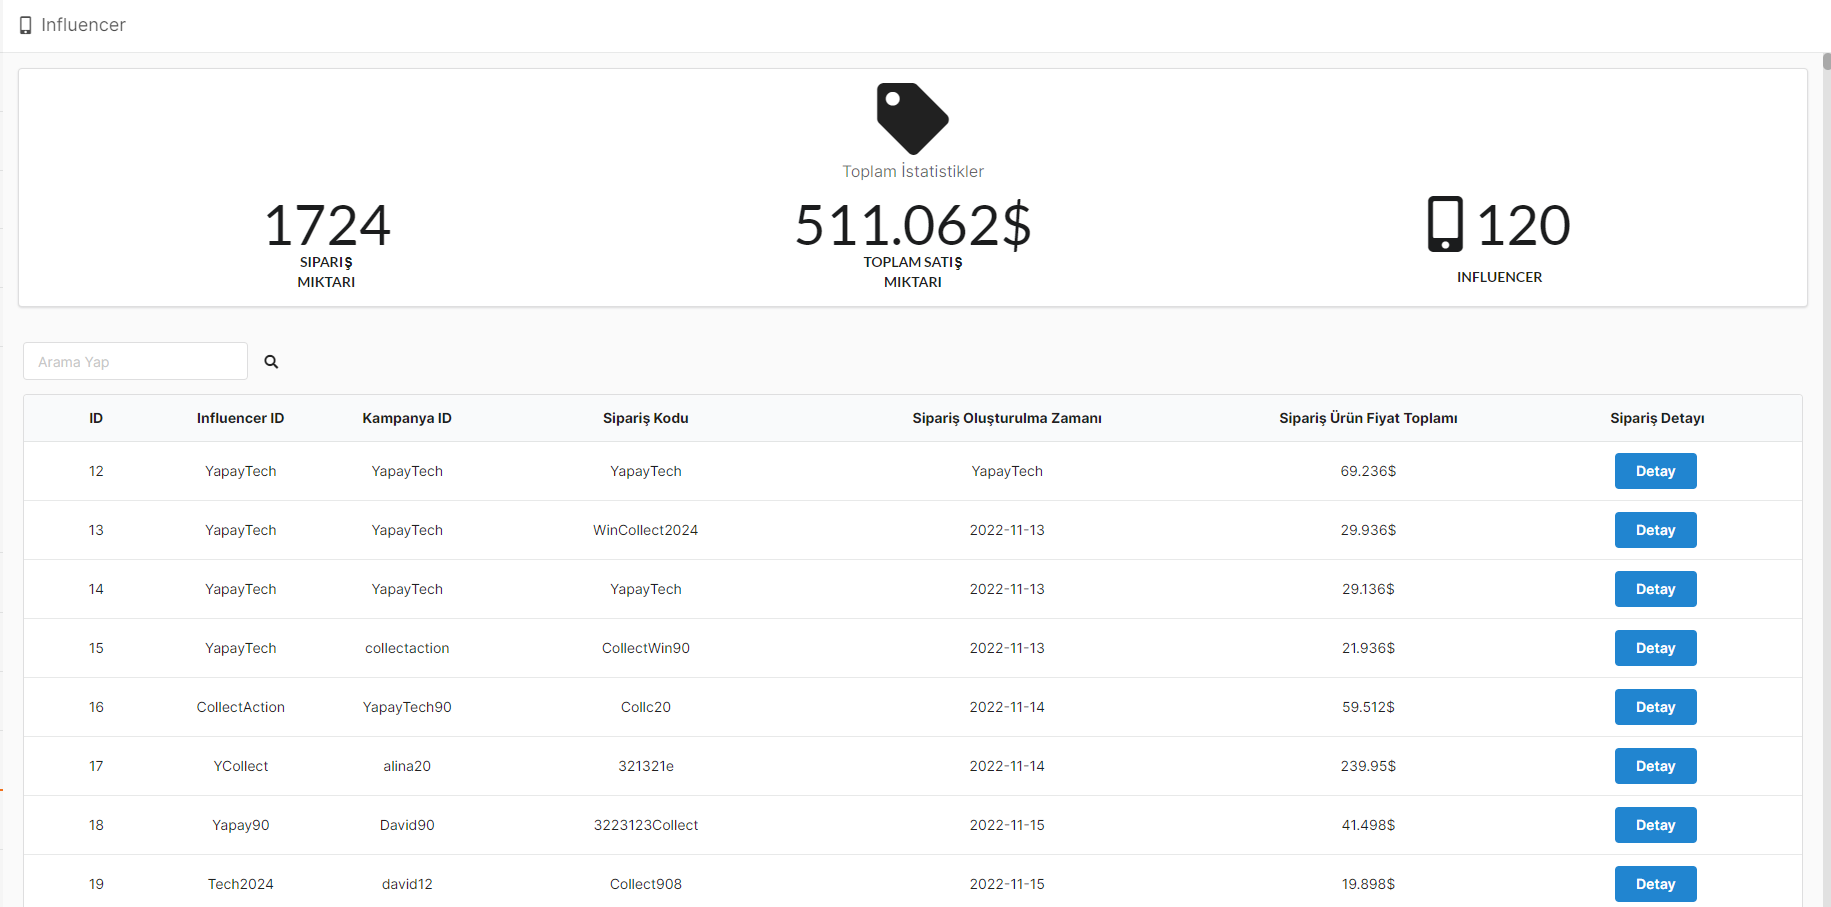This screenshot has height=907, width=1831.
Task: Open Detay for CollectWin90 order
Action: 1655,648
